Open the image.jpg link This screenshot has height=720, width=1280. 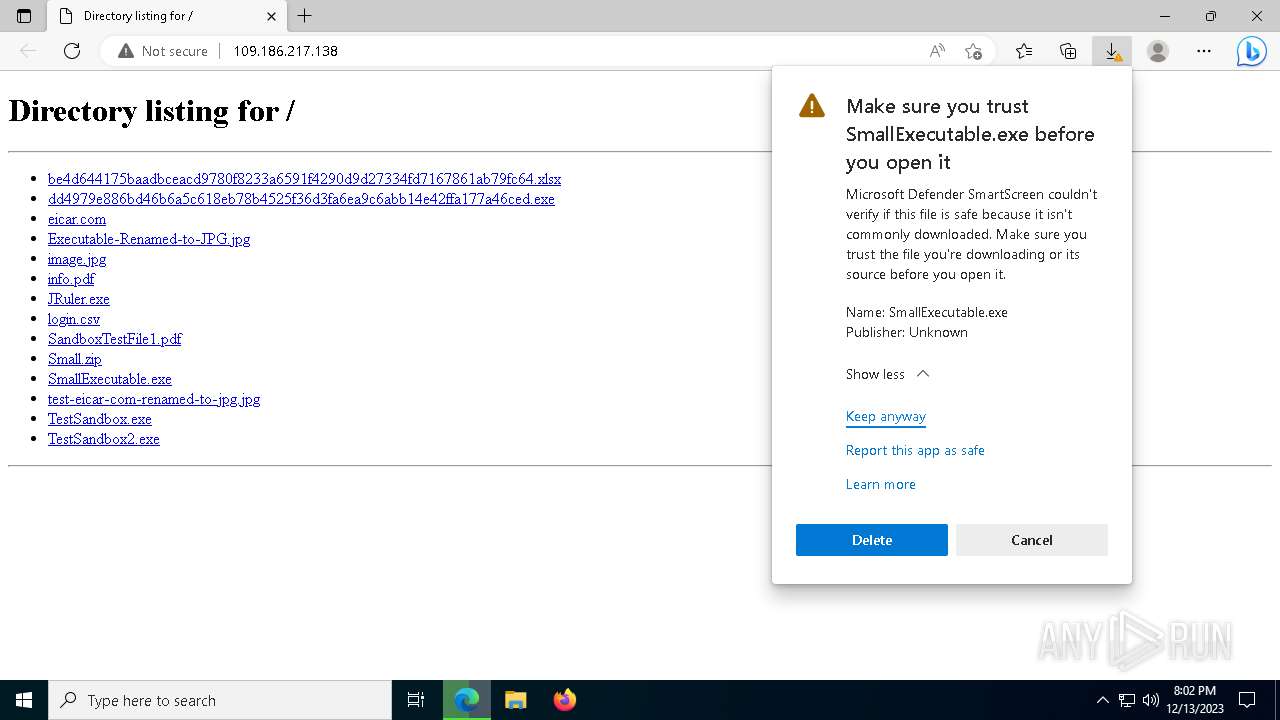click(77, 259)
